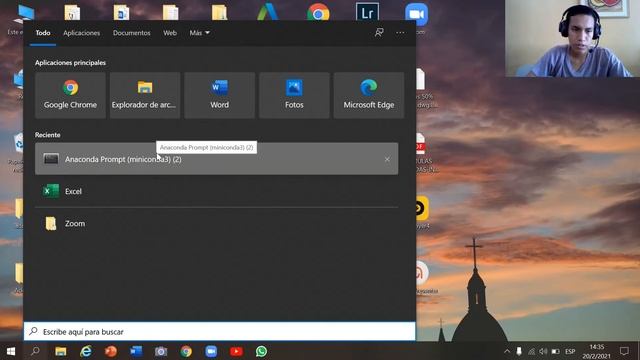
Task: Open clock and date 14:35
Action: [x=596, y=351]
